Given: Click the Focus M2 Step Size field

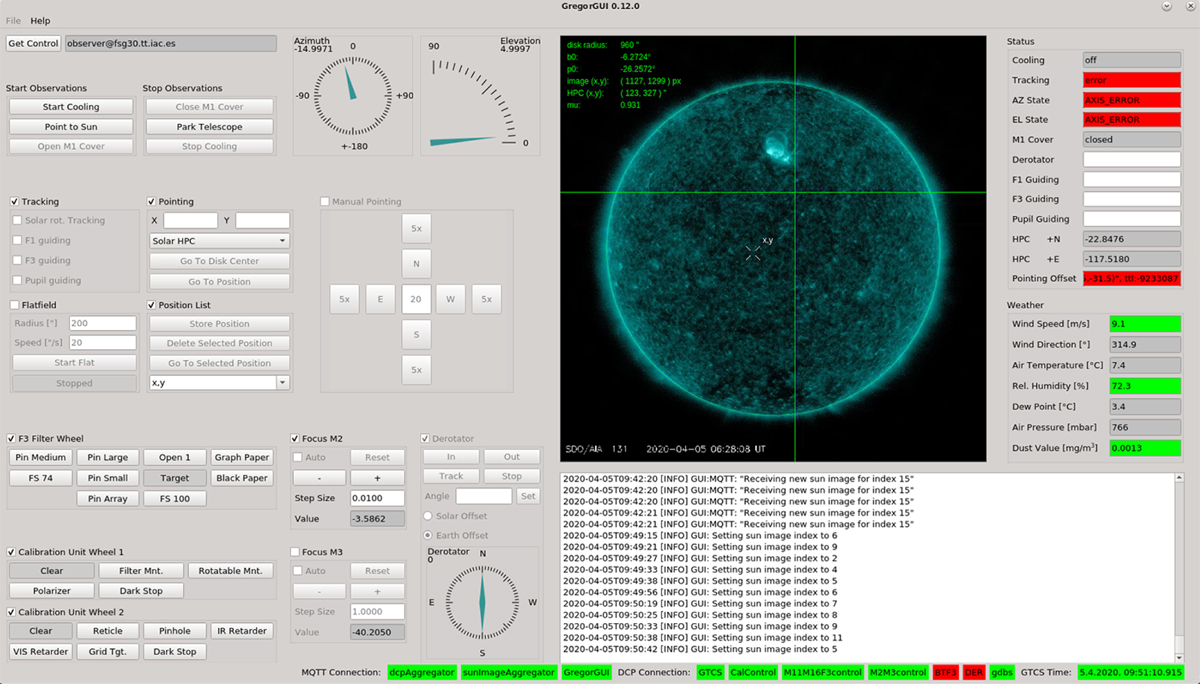Looking at the screenshot, I should [377, 498].
